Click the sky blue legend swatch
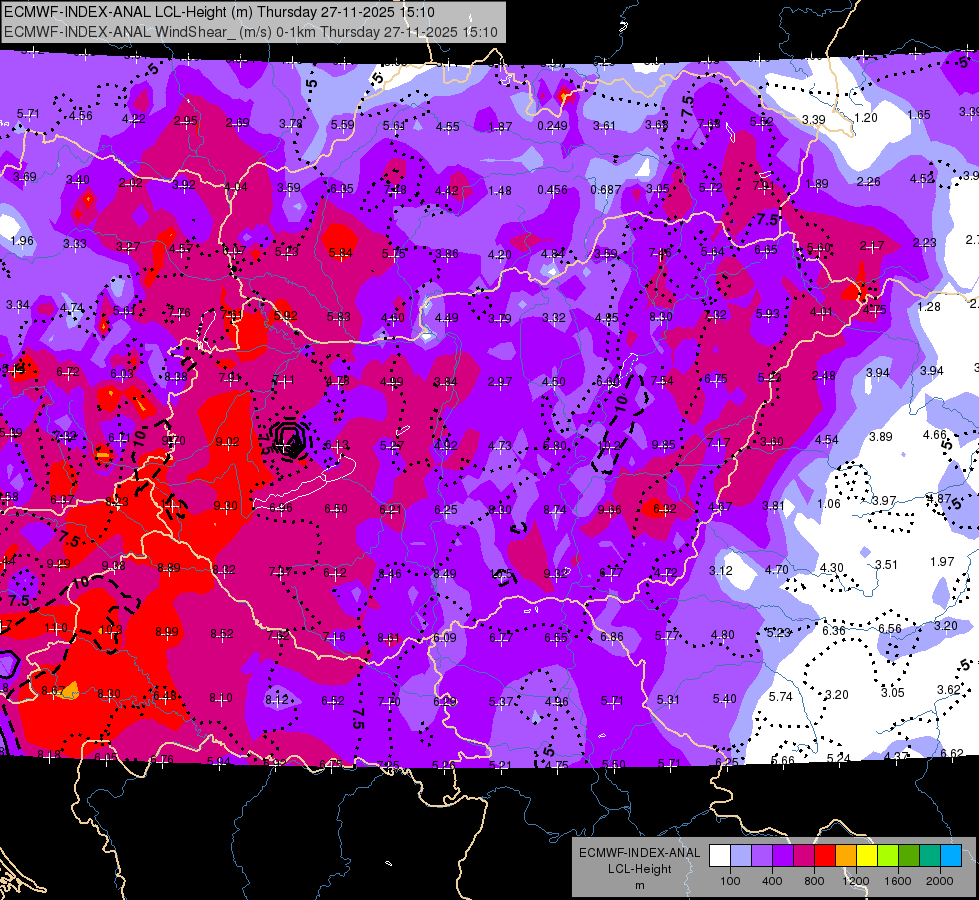 tap(952, 856)
